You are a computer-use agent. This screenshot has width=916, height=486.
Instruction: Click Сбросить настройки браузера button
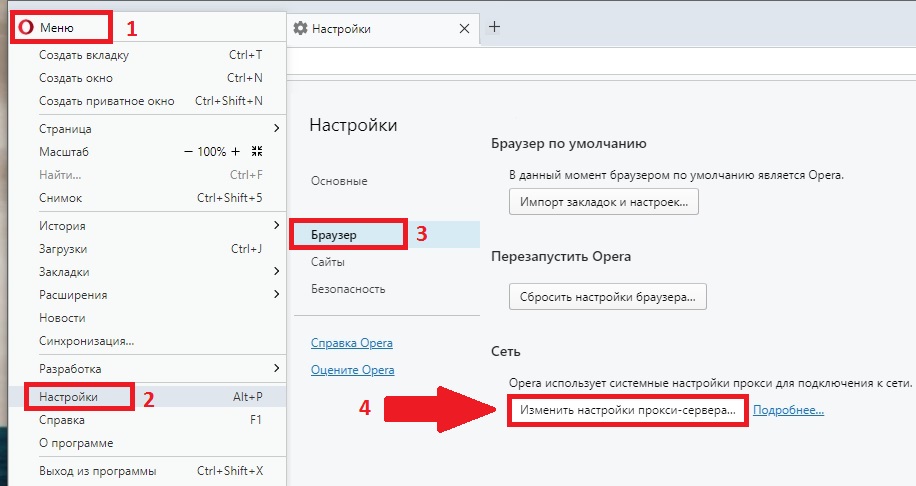click(608, 297)
